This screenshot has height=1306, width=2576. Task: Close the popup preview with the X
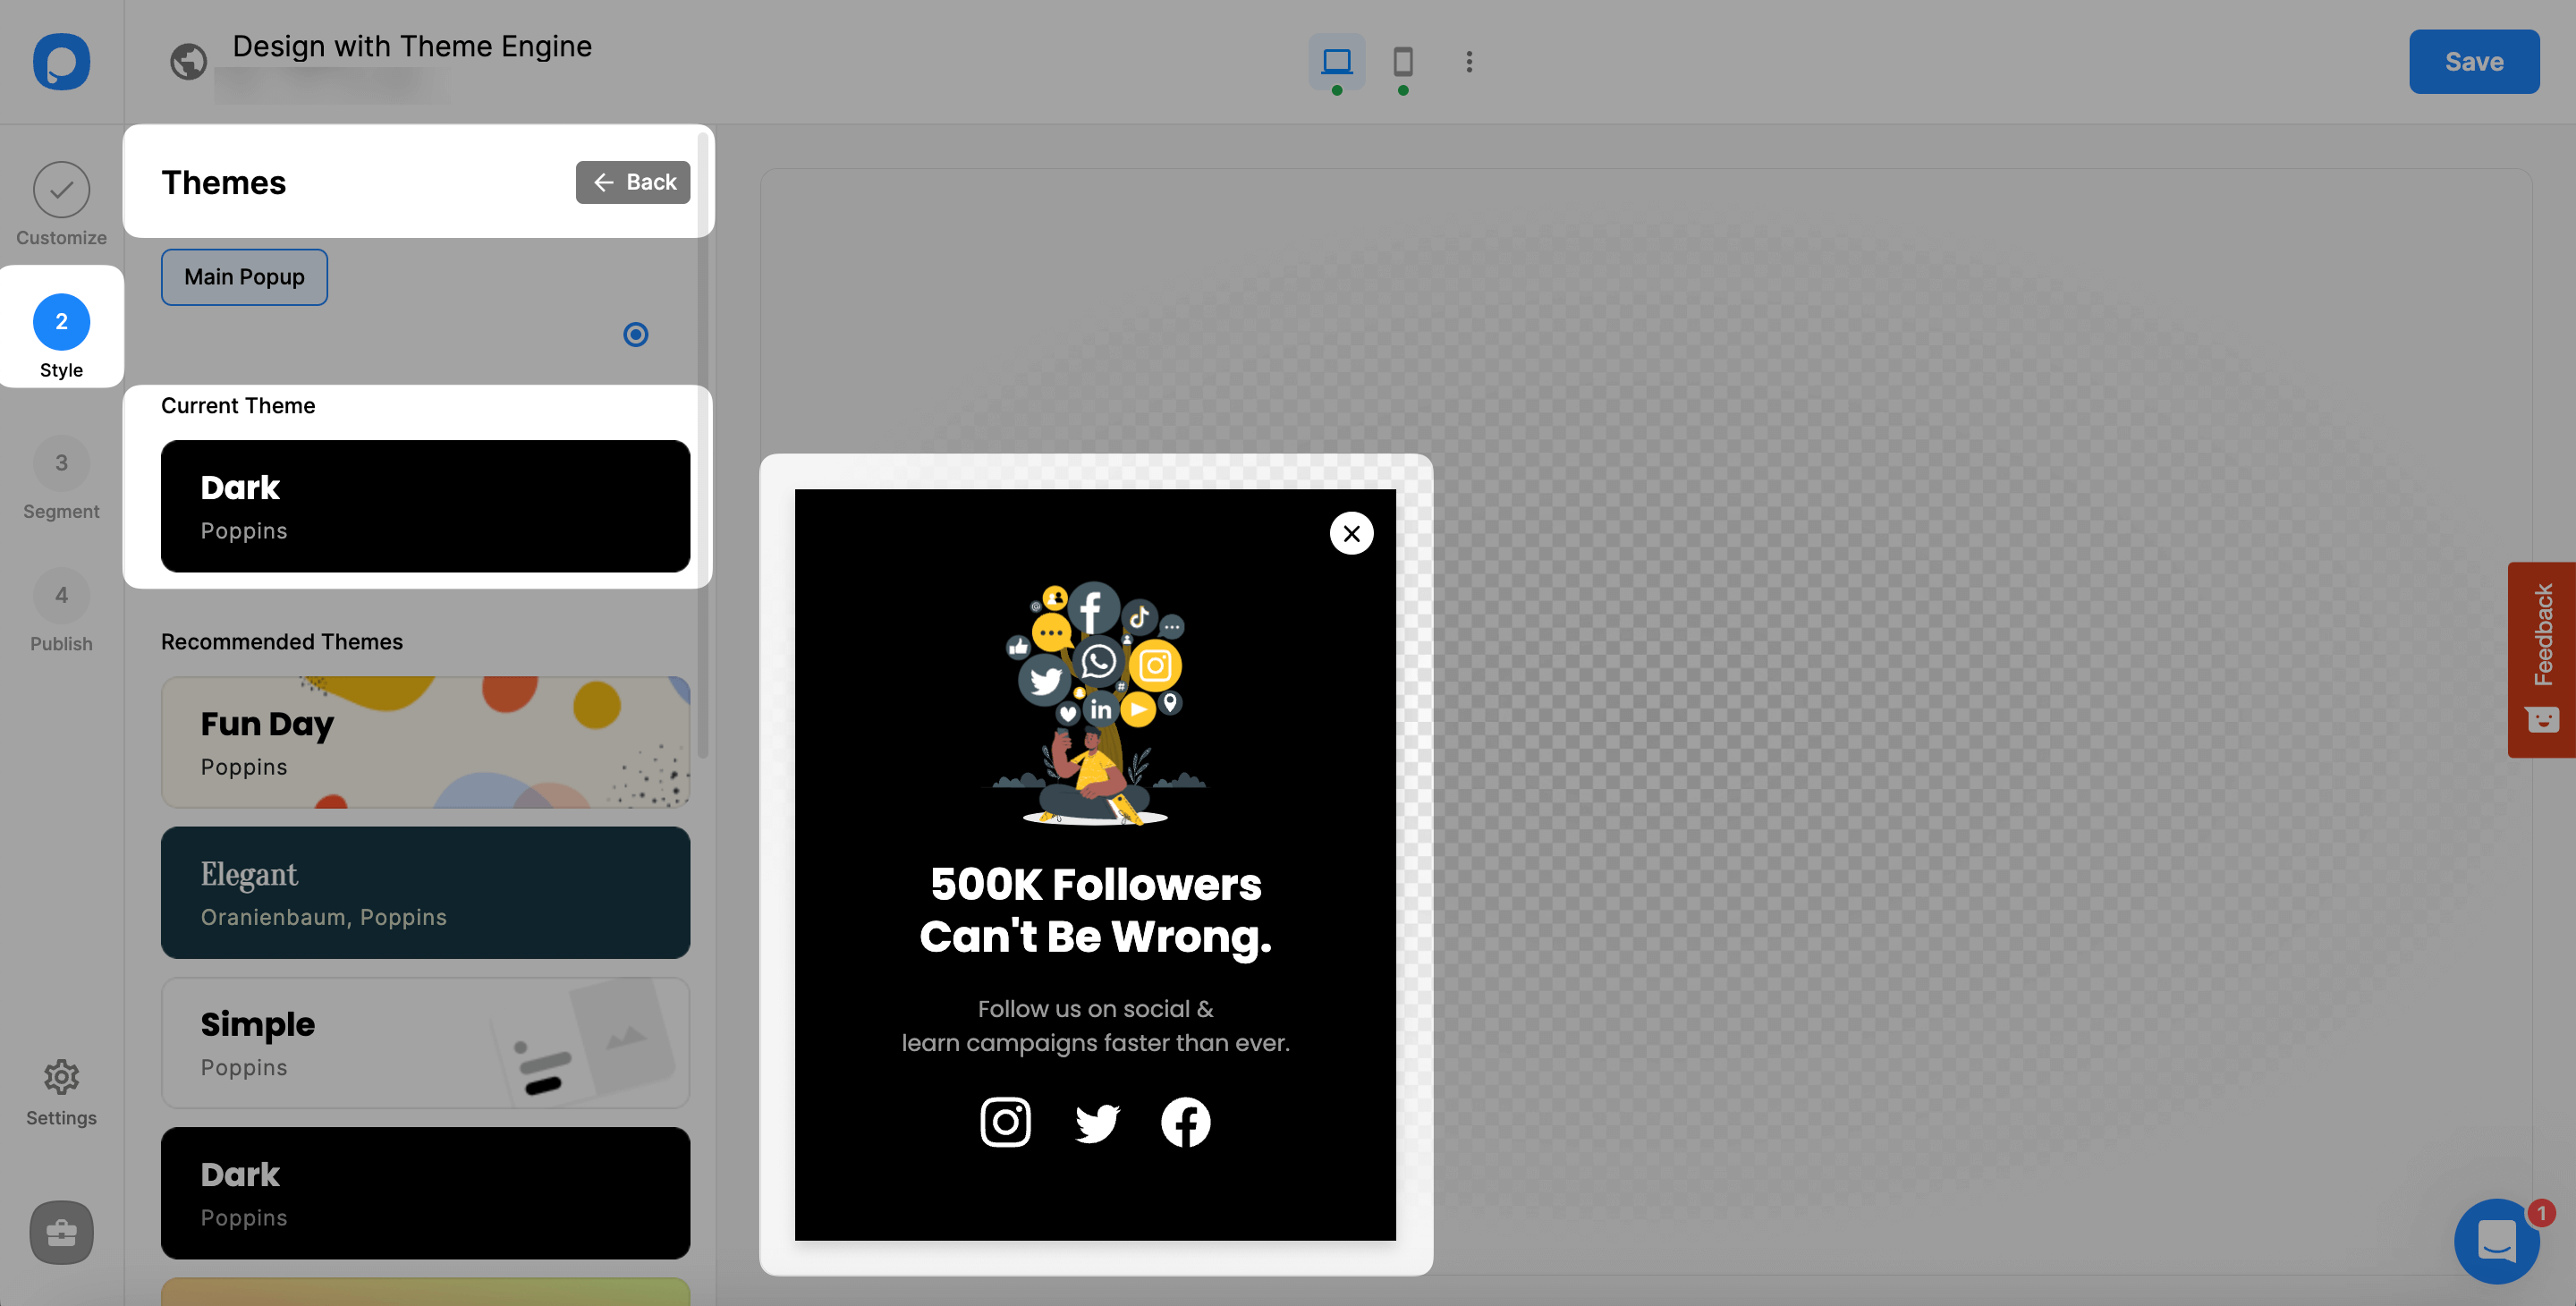1351,533
